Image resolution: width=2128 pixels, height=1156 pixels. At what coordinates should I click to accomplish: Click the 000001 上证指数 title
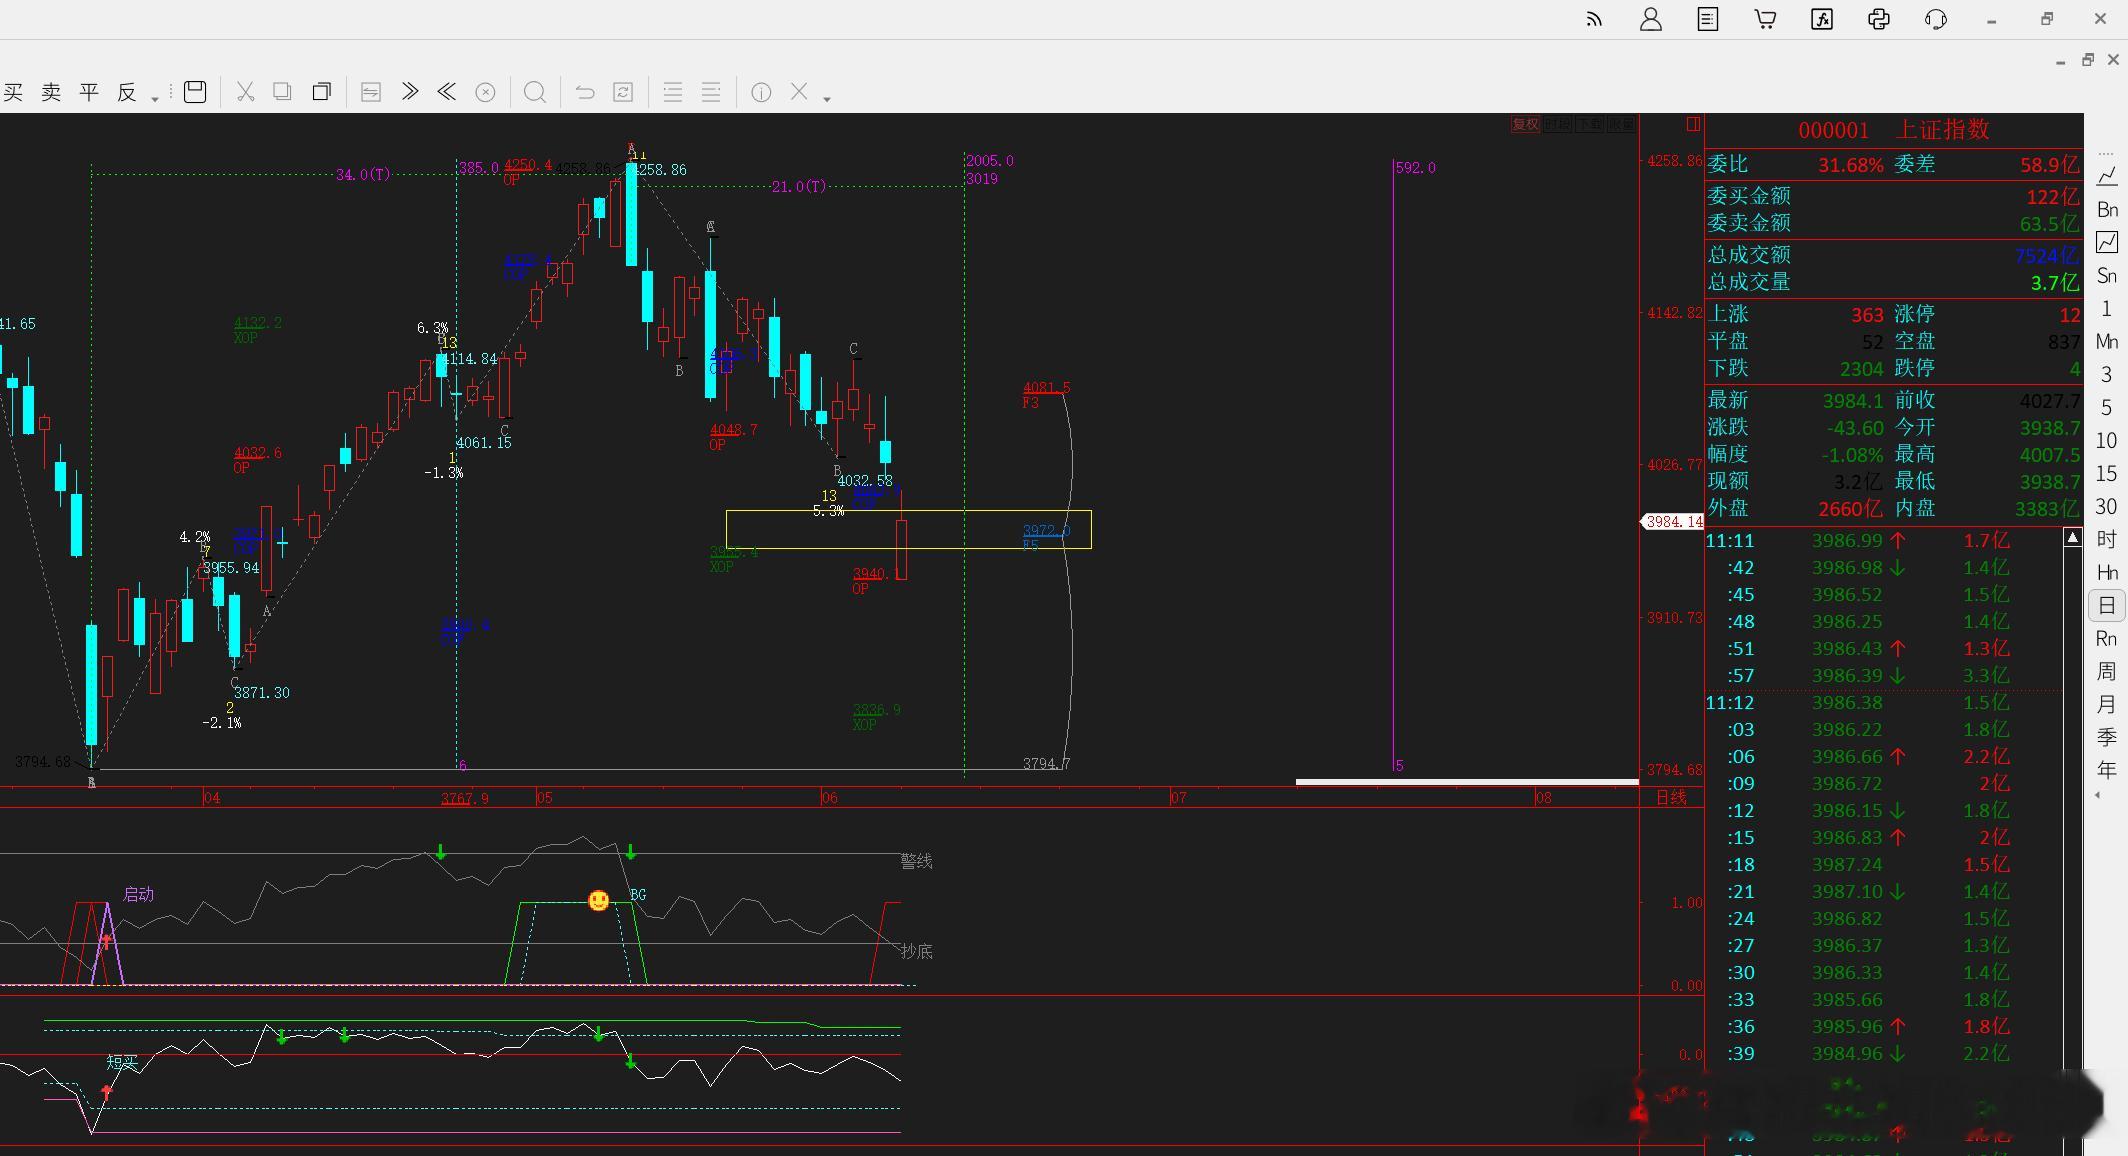(x=1894, y=130)
